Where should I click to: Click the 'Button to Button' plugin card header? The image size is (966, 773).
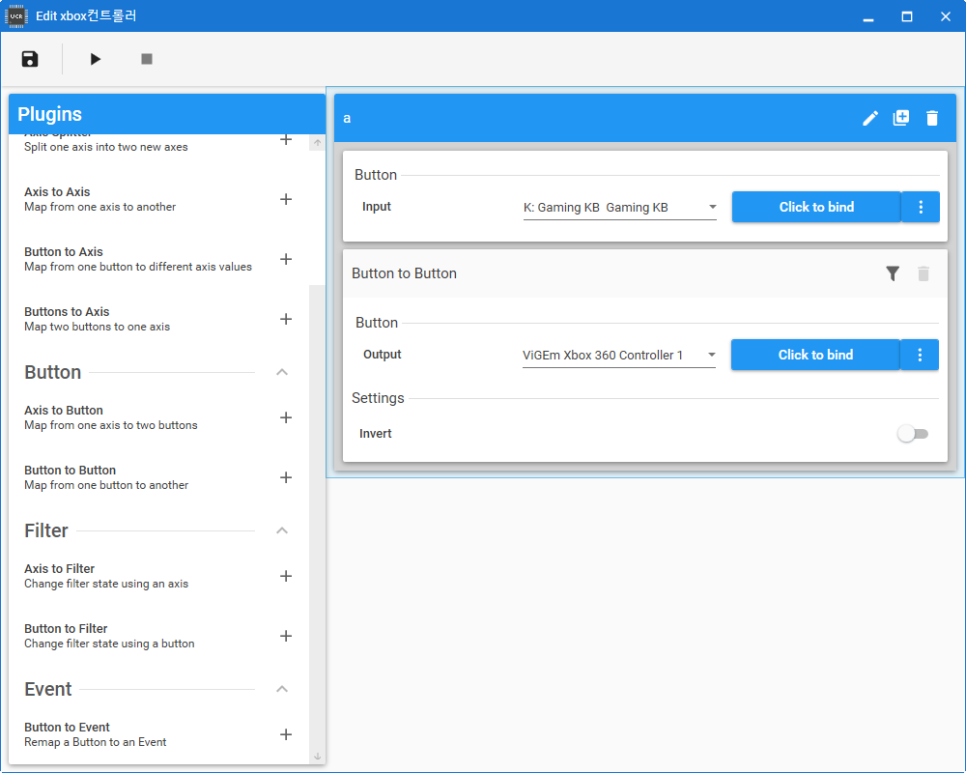pyautogui.click(x=645, y=273)
